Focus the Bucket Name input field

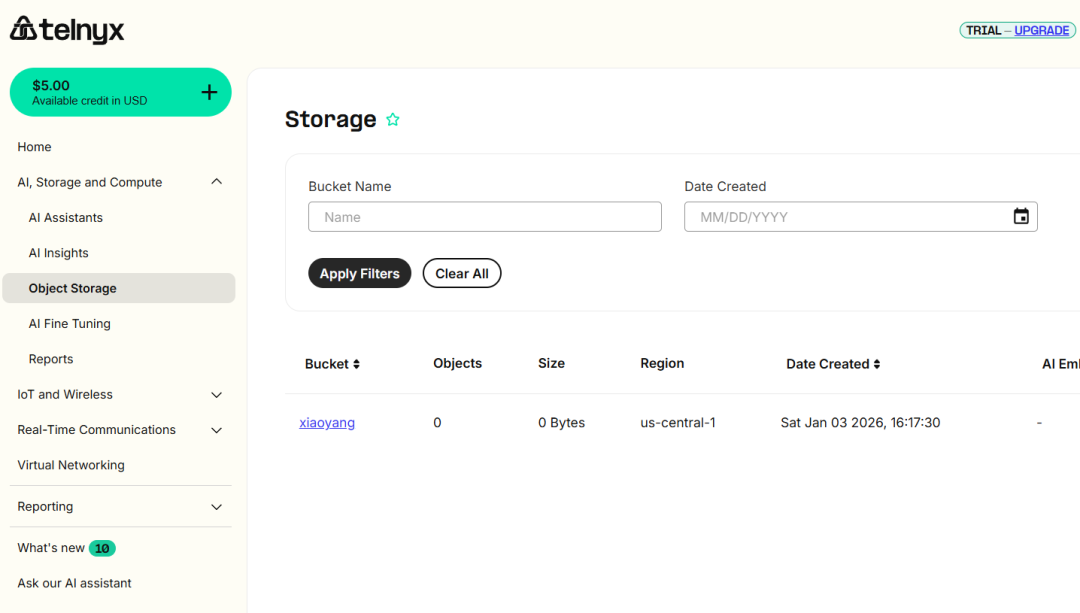(x=485, y=217)
